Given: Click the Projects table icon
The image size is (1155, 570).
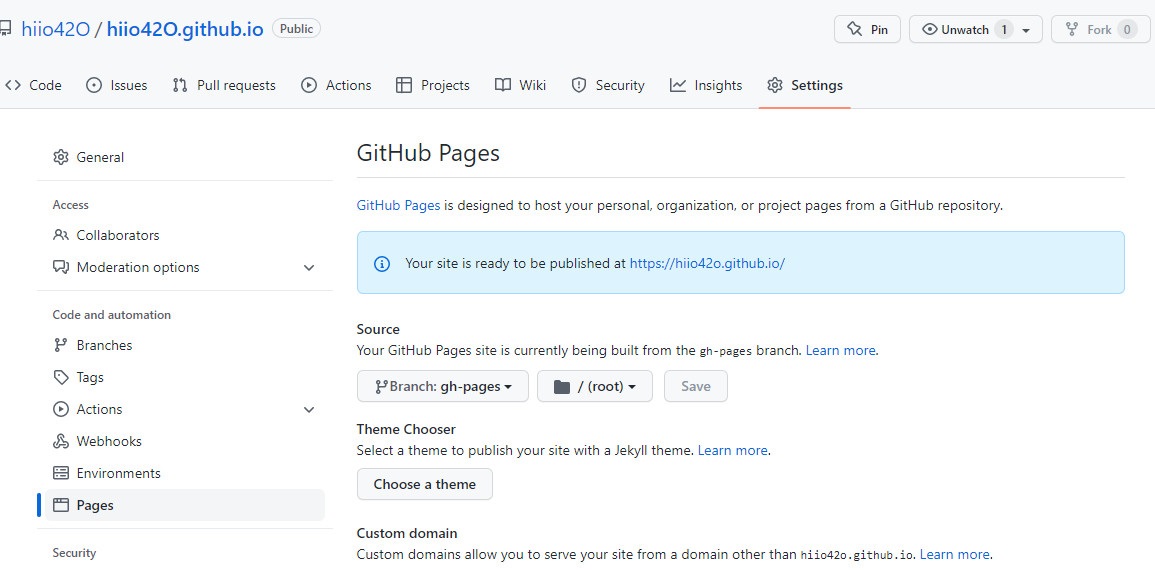Looking at the screenshot, I should coord(404,85).
